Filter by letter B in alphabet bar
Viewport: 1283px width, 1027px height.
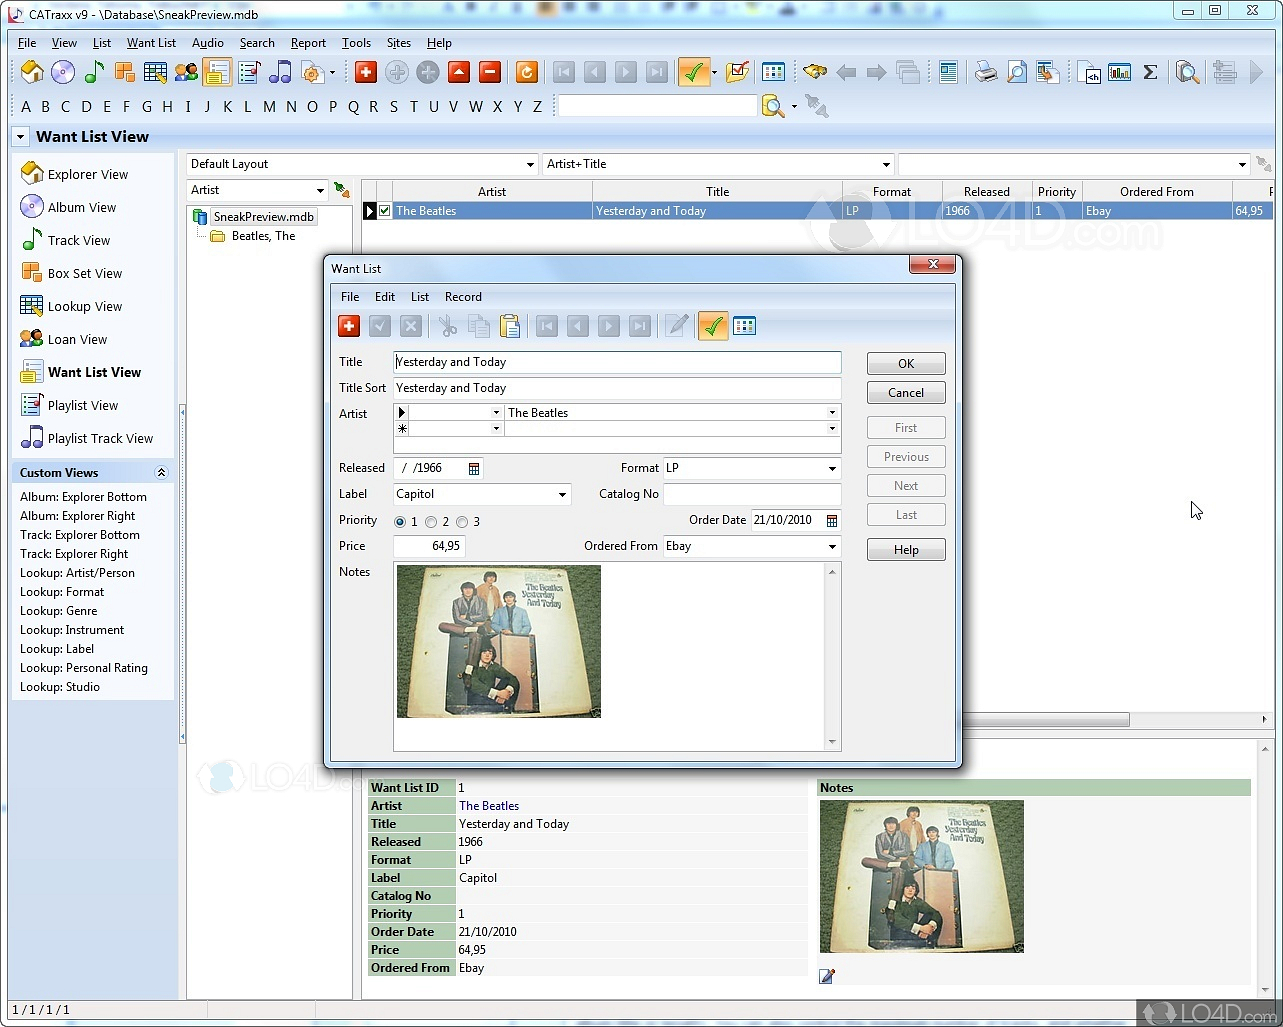point(45,107)
